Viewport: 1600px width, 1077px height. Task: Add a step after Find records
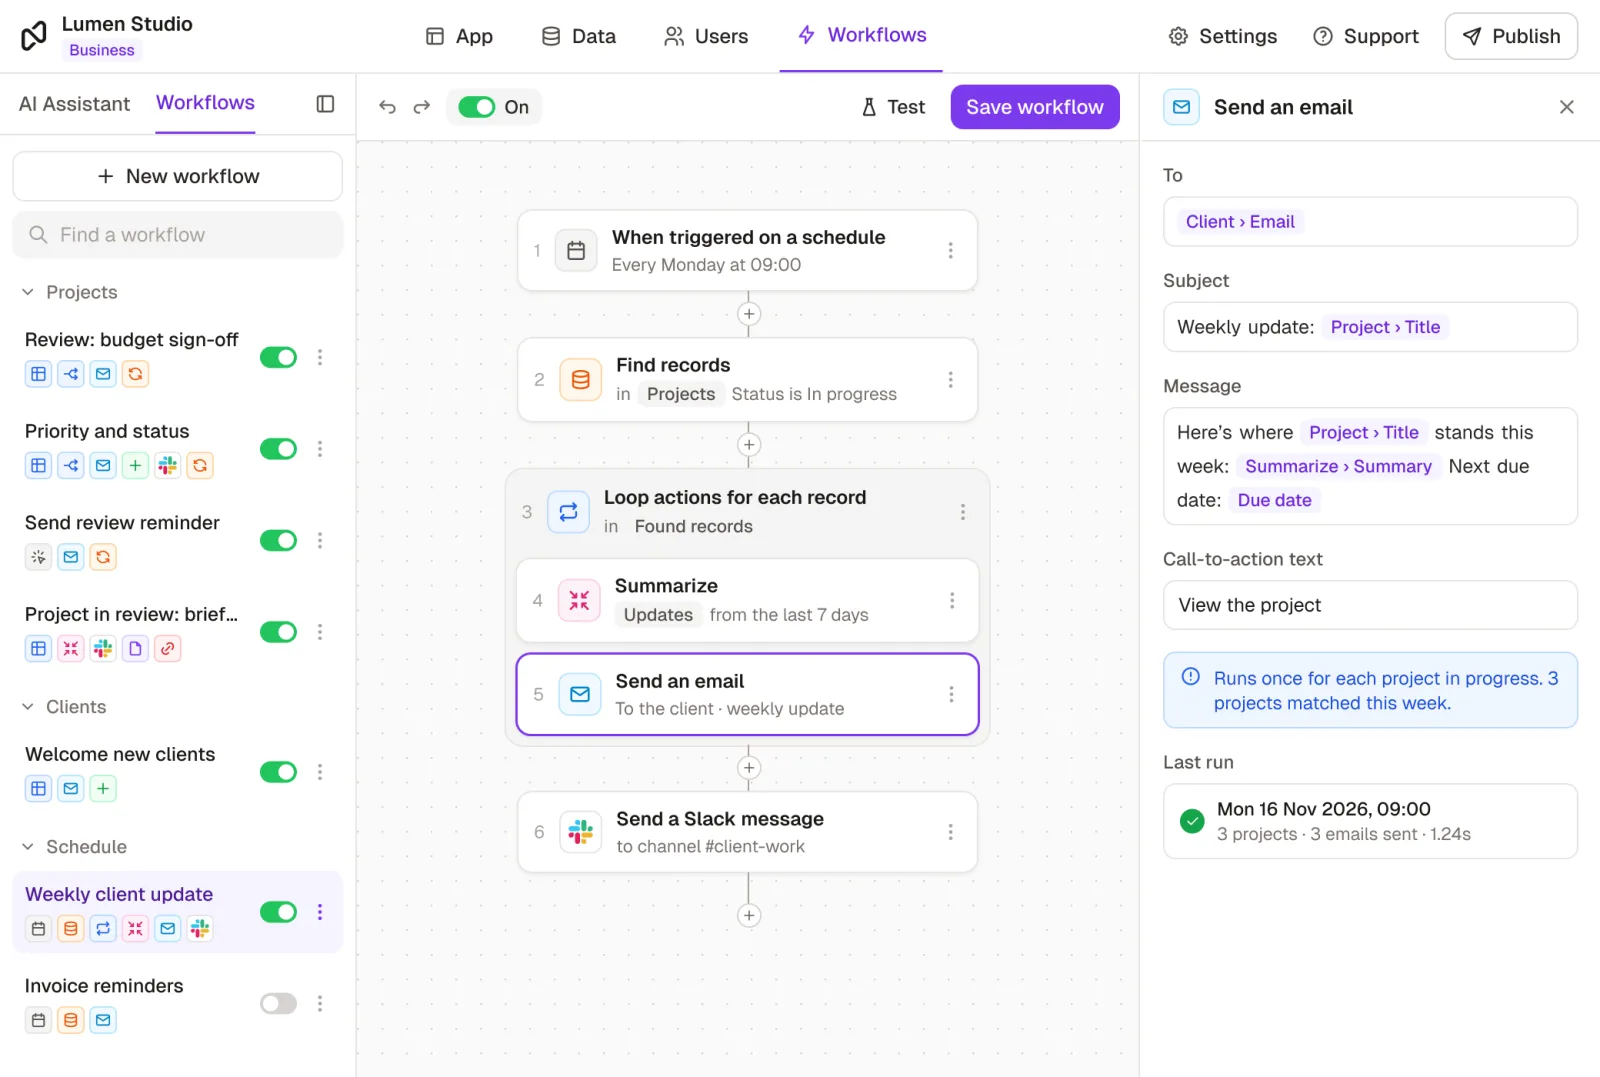click(749, 445)
